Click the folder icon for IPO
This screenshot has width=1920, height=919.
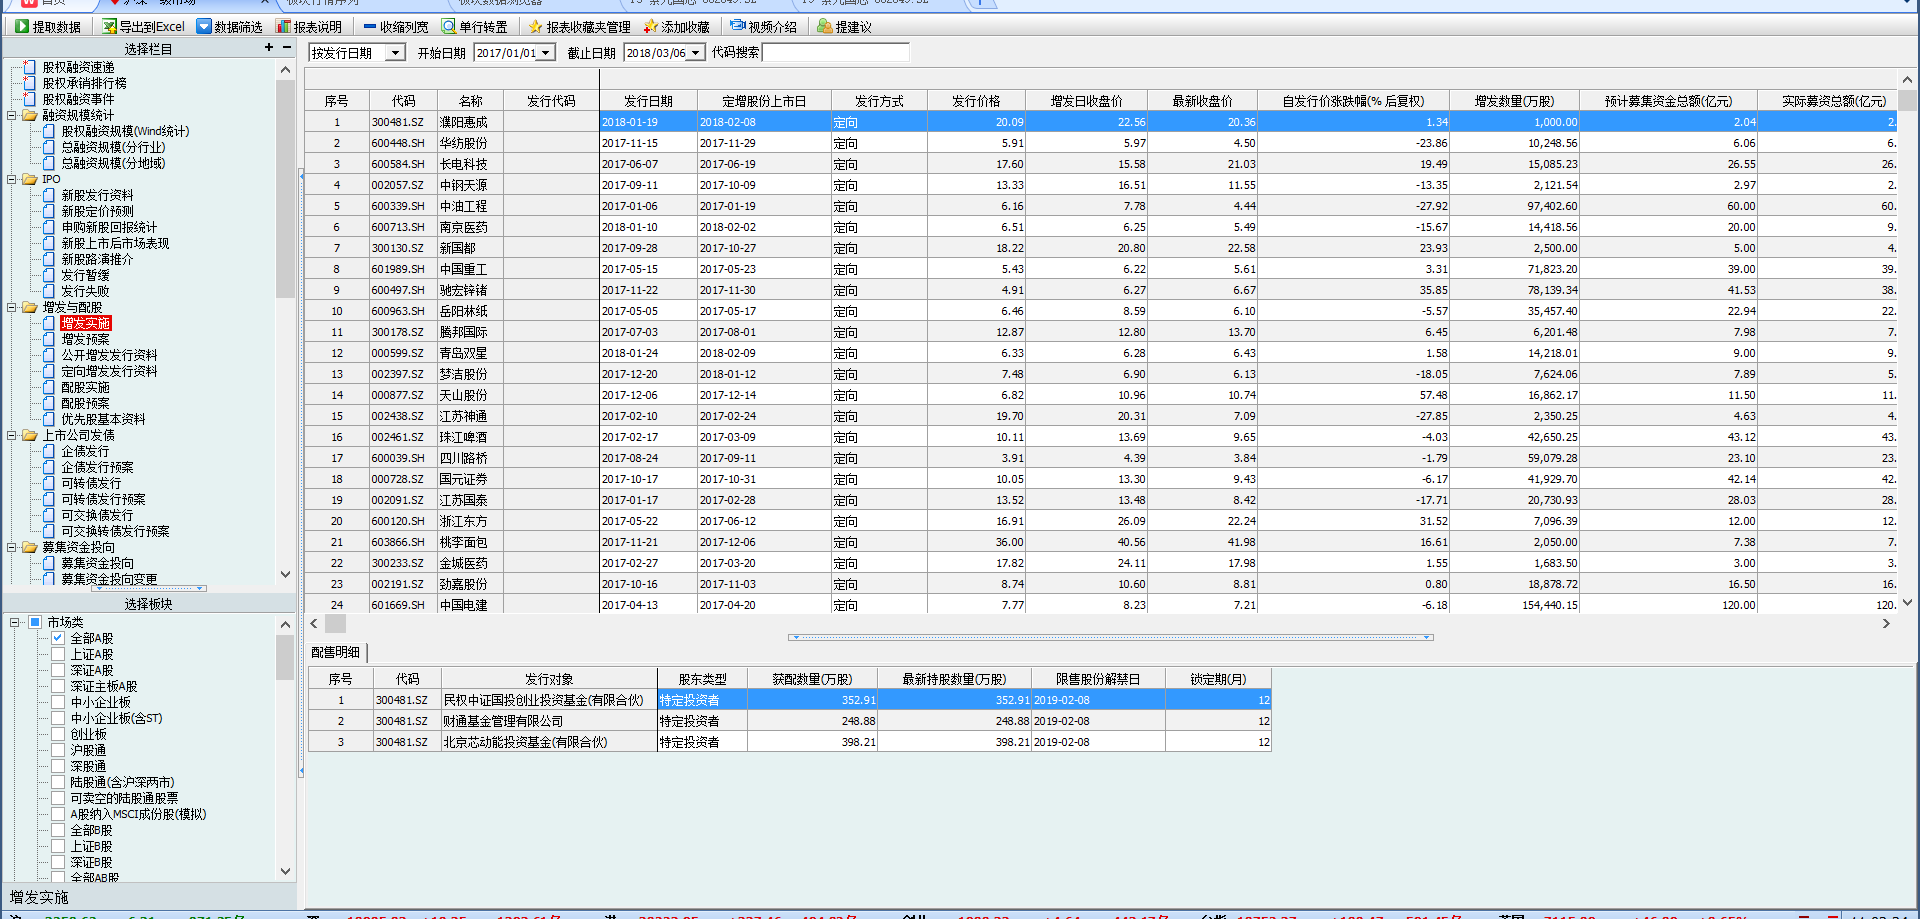tap(30, 179)
